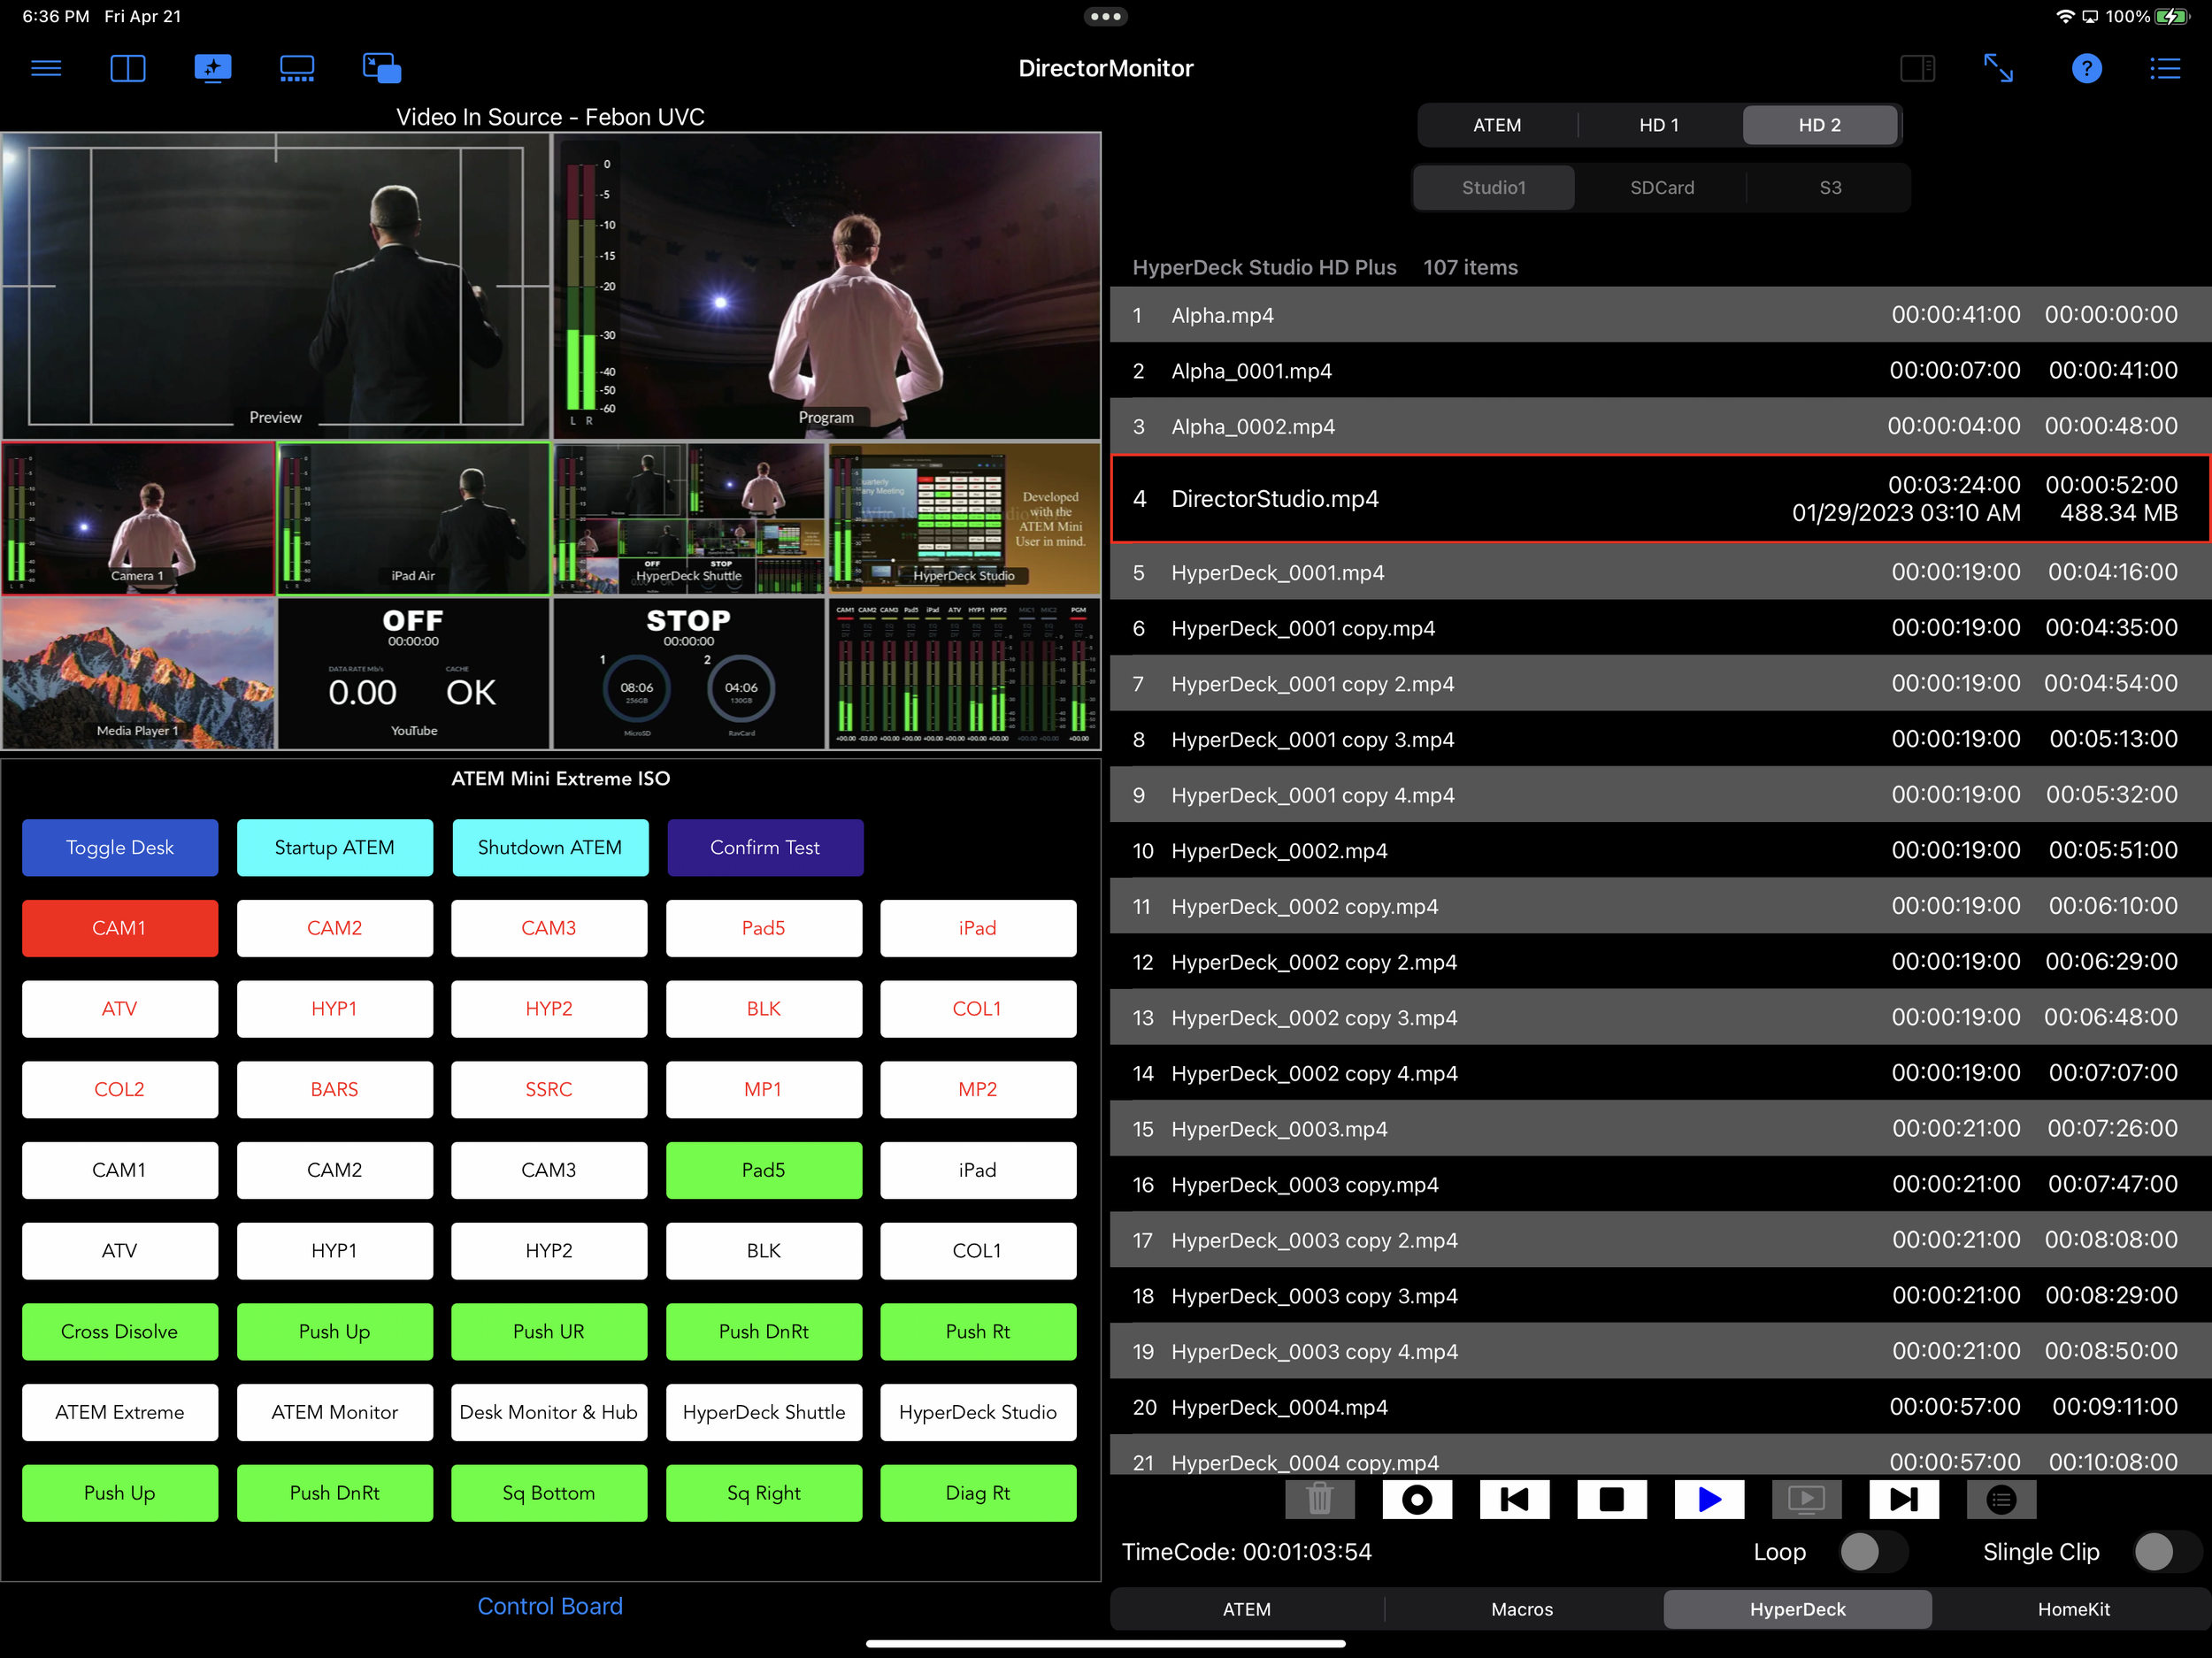Click the Toggle Desk button
Image resolution: width=2212 pixels, height=1658 pixels.
pyautogui.click(x=120, y=847)
